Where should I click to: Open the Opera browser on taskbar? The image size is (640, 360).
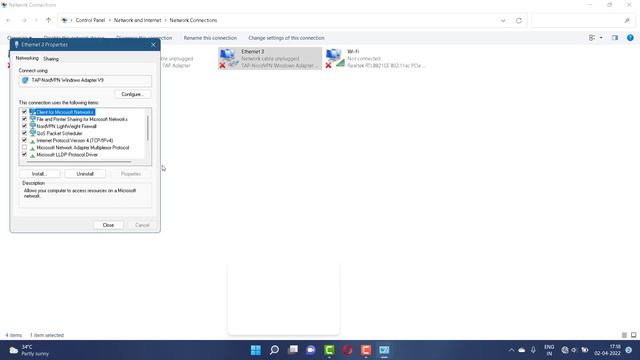[x=348, y=350]
